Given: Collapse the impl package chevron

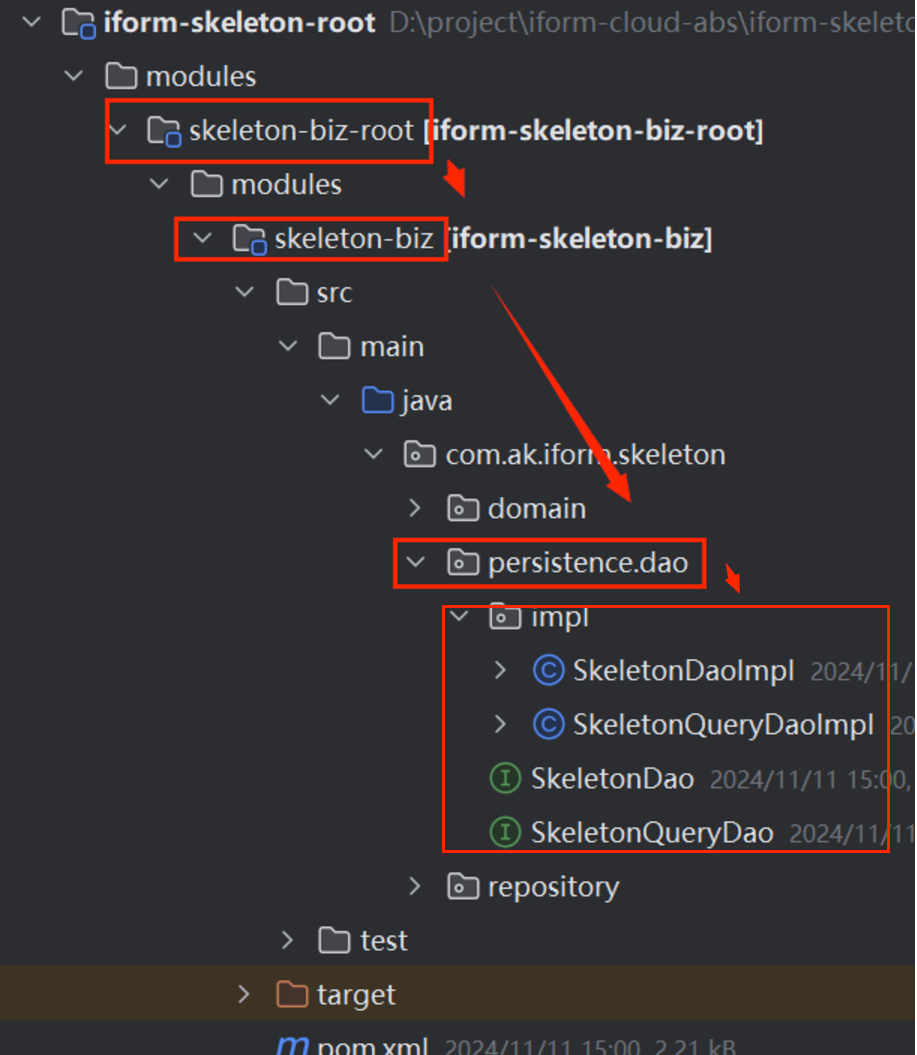Looking at the screenshot, I should pyautogui.click(x=459, y=617).
